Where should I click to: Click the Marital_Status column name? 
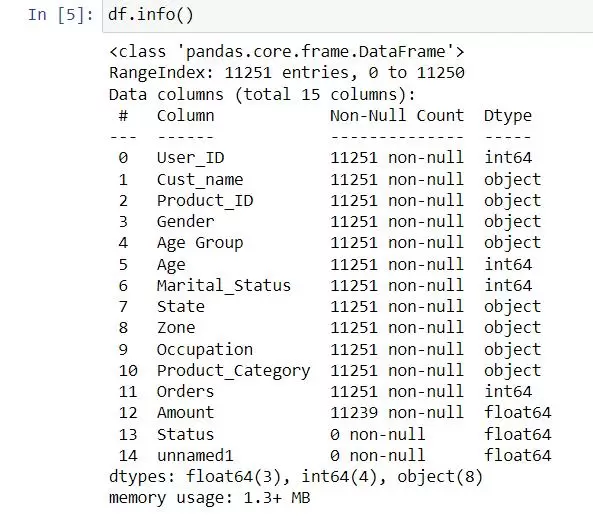[224, 286]
